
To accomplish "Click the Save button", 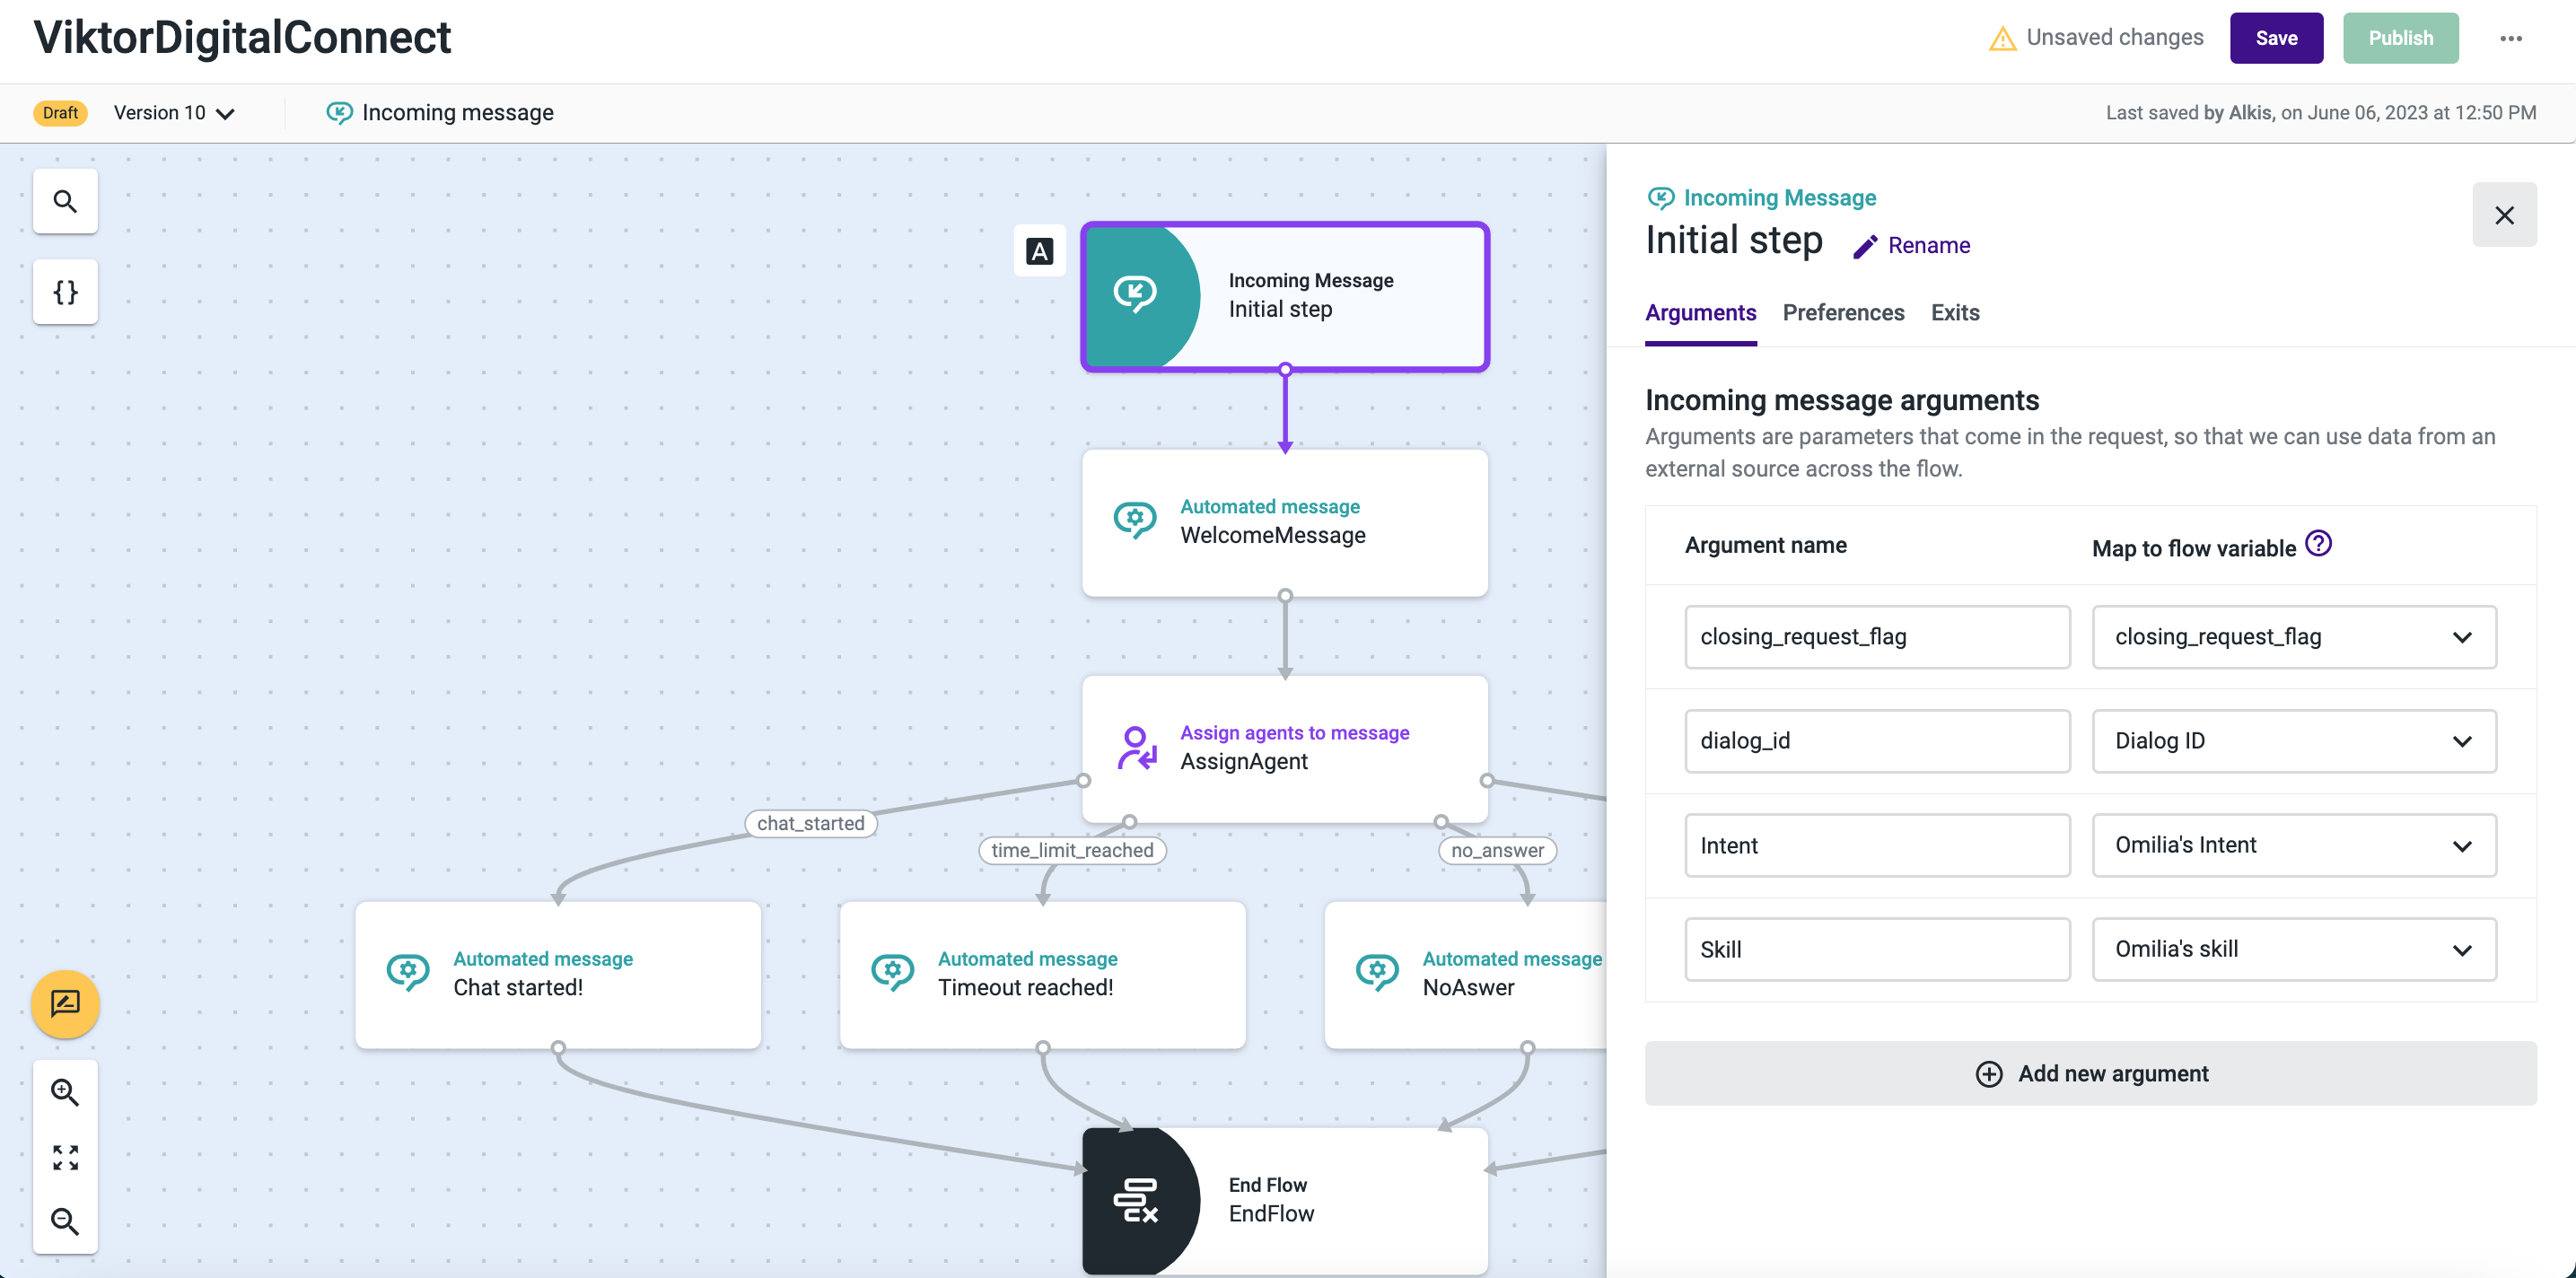I will click(x=2275, y=38).
